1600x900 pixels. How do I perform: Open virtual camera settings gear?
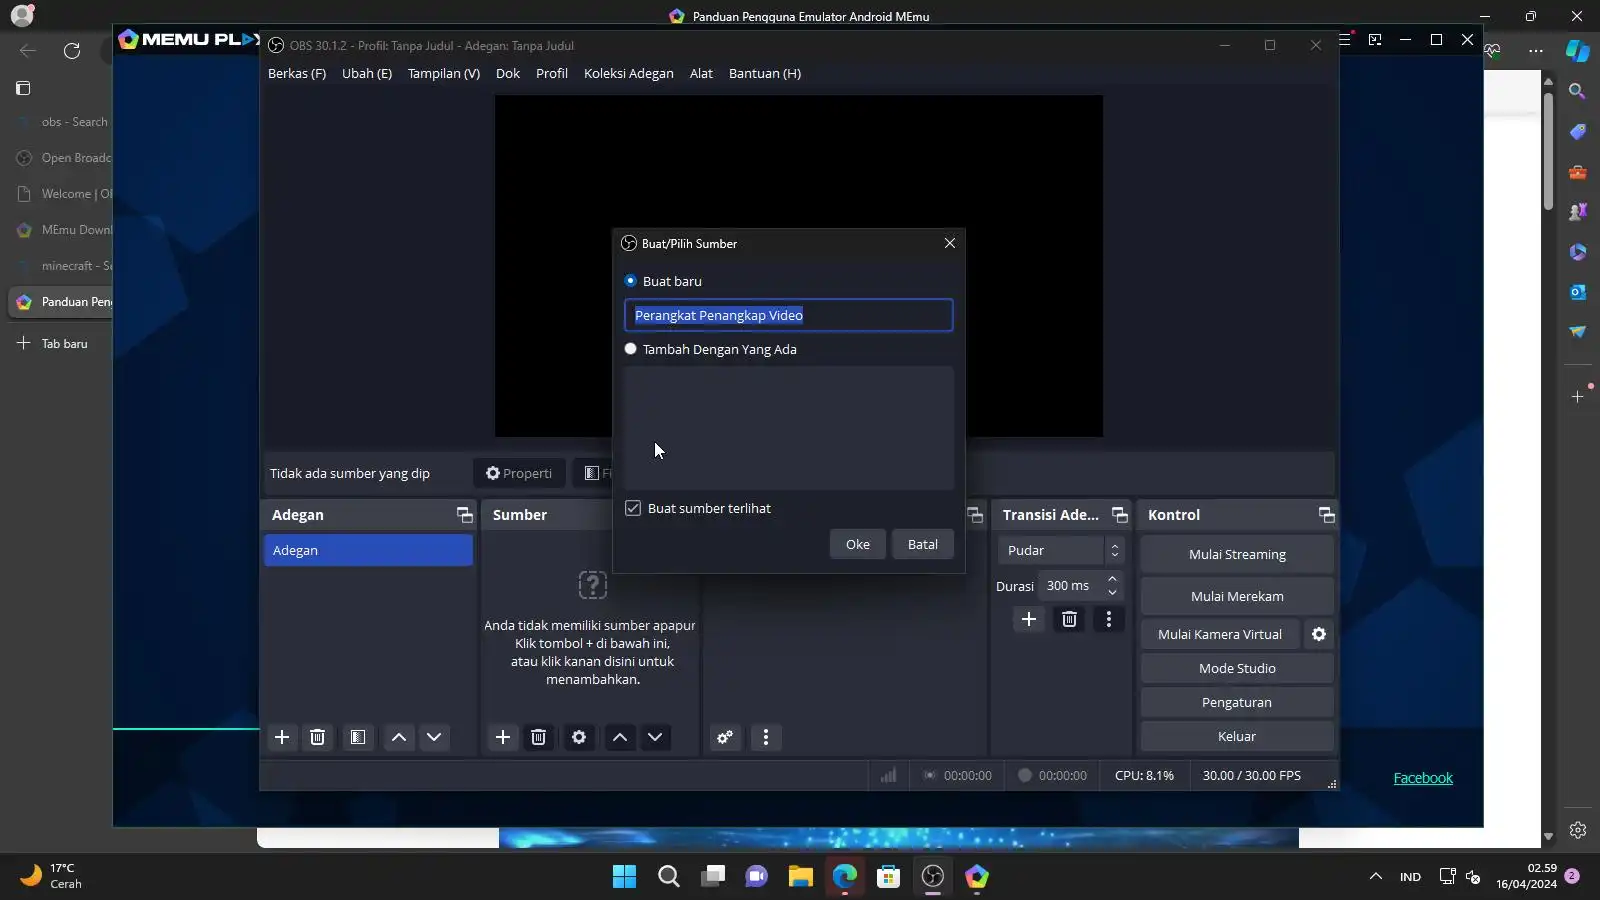click(1319, 634)
